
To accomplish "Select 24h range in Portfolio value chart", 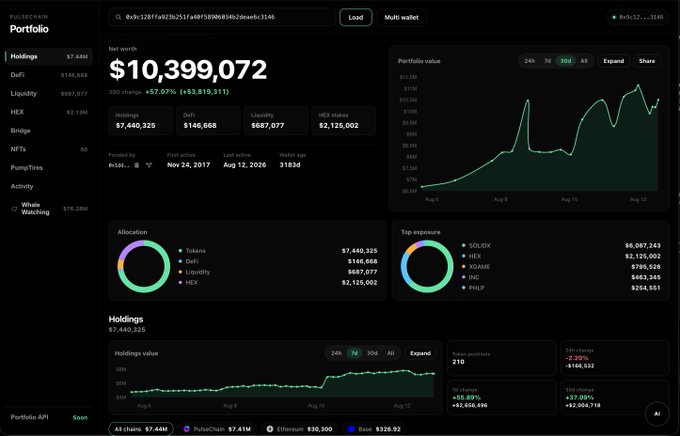I will (530, 61).
